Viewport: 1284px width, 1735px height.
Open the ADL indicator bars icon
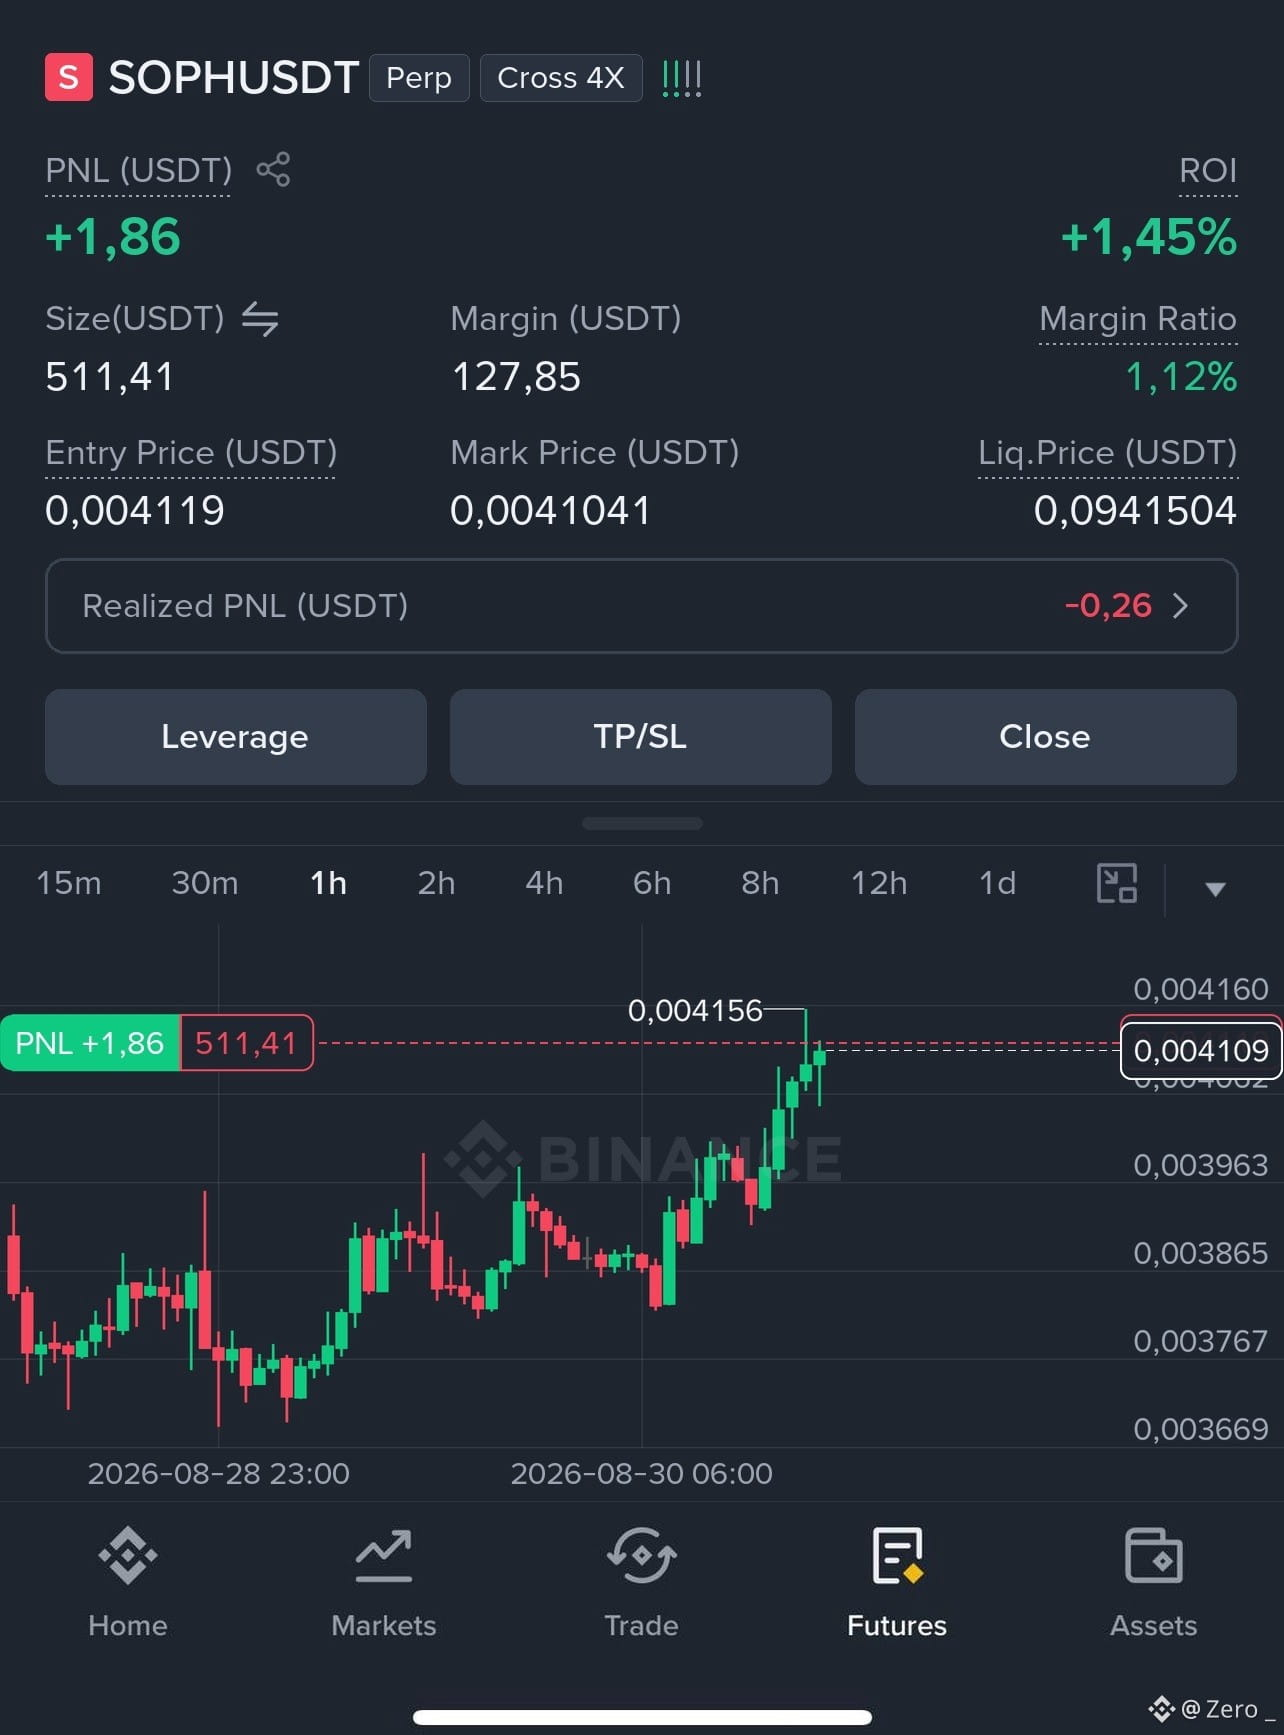[681, 78]
